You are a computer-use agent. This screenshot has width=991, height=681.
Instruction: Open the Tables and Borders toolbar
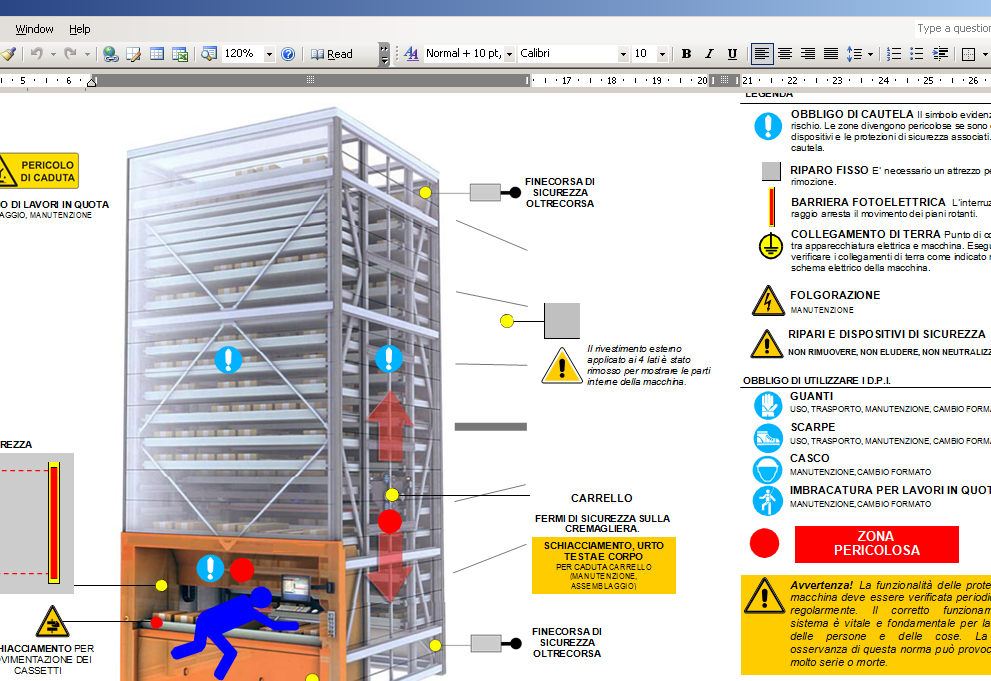133,54
